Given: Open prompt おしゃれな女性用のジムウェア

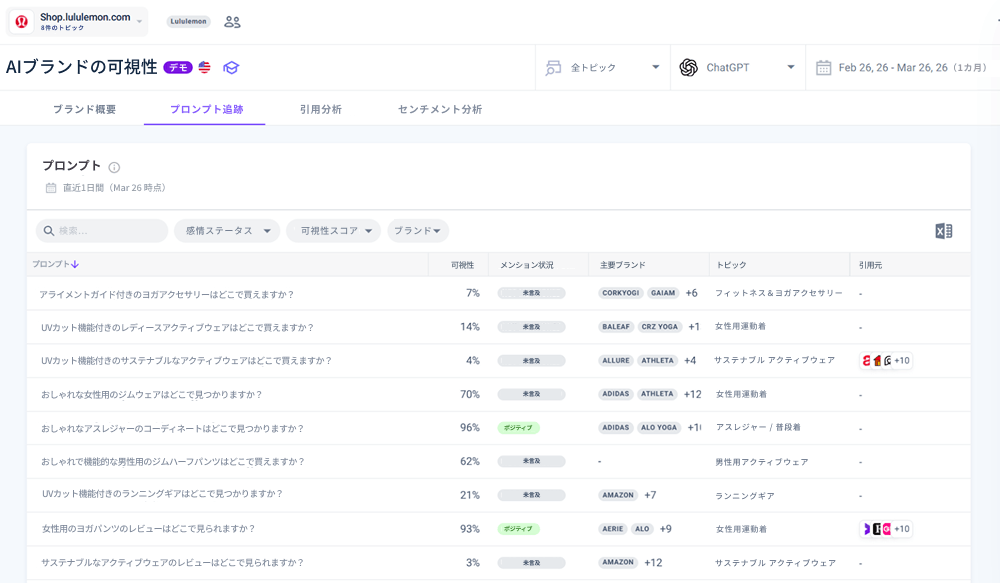Looking at the screenshot, I should point(152,394).
